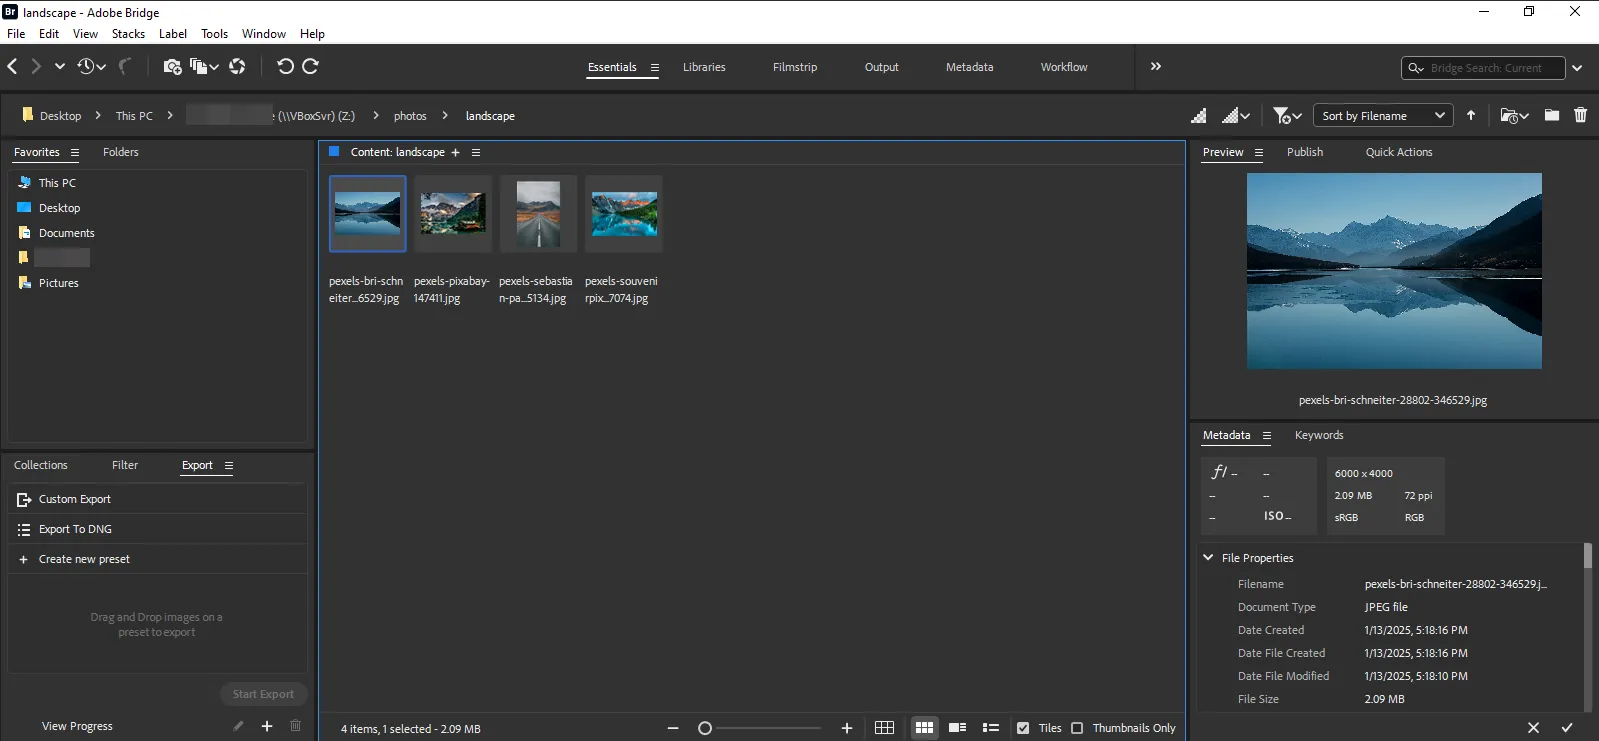Open recent folders icon dropdown
This screenshot has width=1599, height=741.
coord(1515,116)
